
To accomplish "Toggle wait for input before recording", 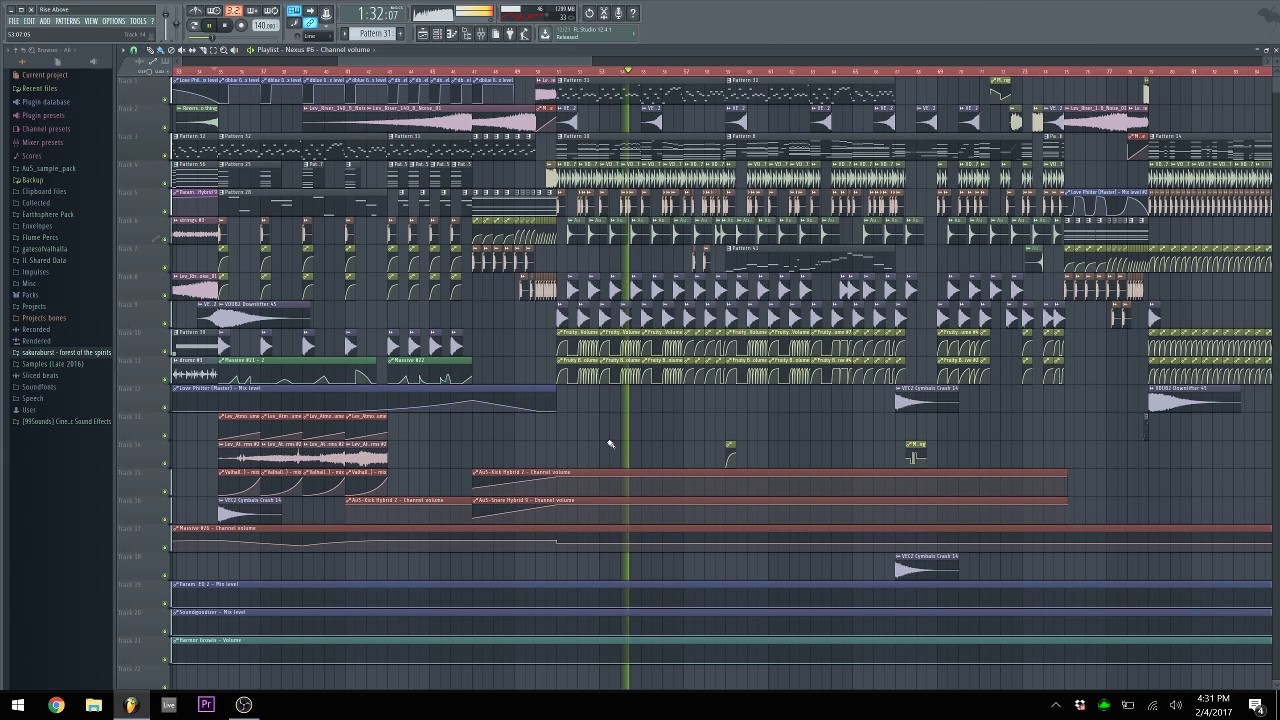I will [214, 11].
